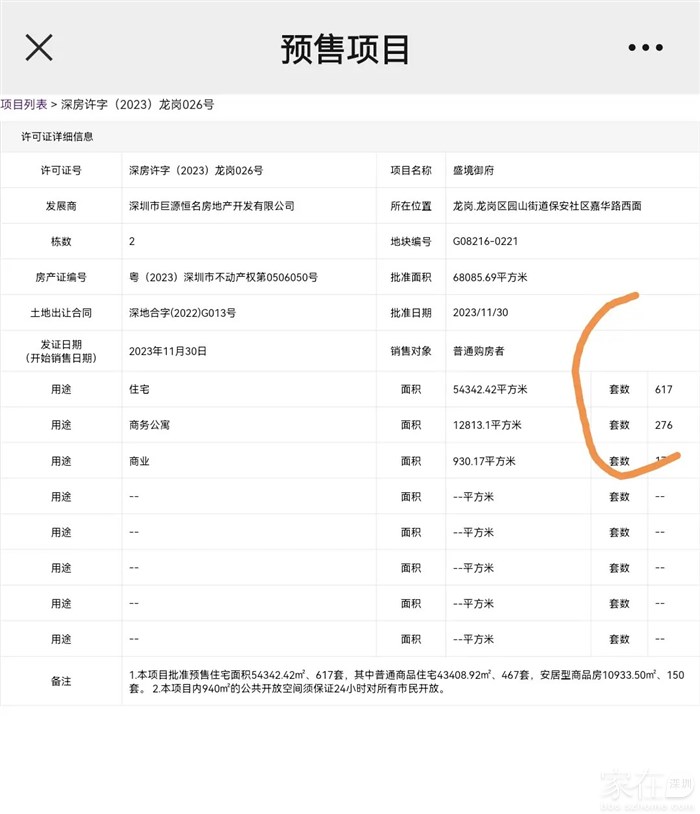Click residential area value 54342.42平方米
700x814 pixels.
[490, 390]
